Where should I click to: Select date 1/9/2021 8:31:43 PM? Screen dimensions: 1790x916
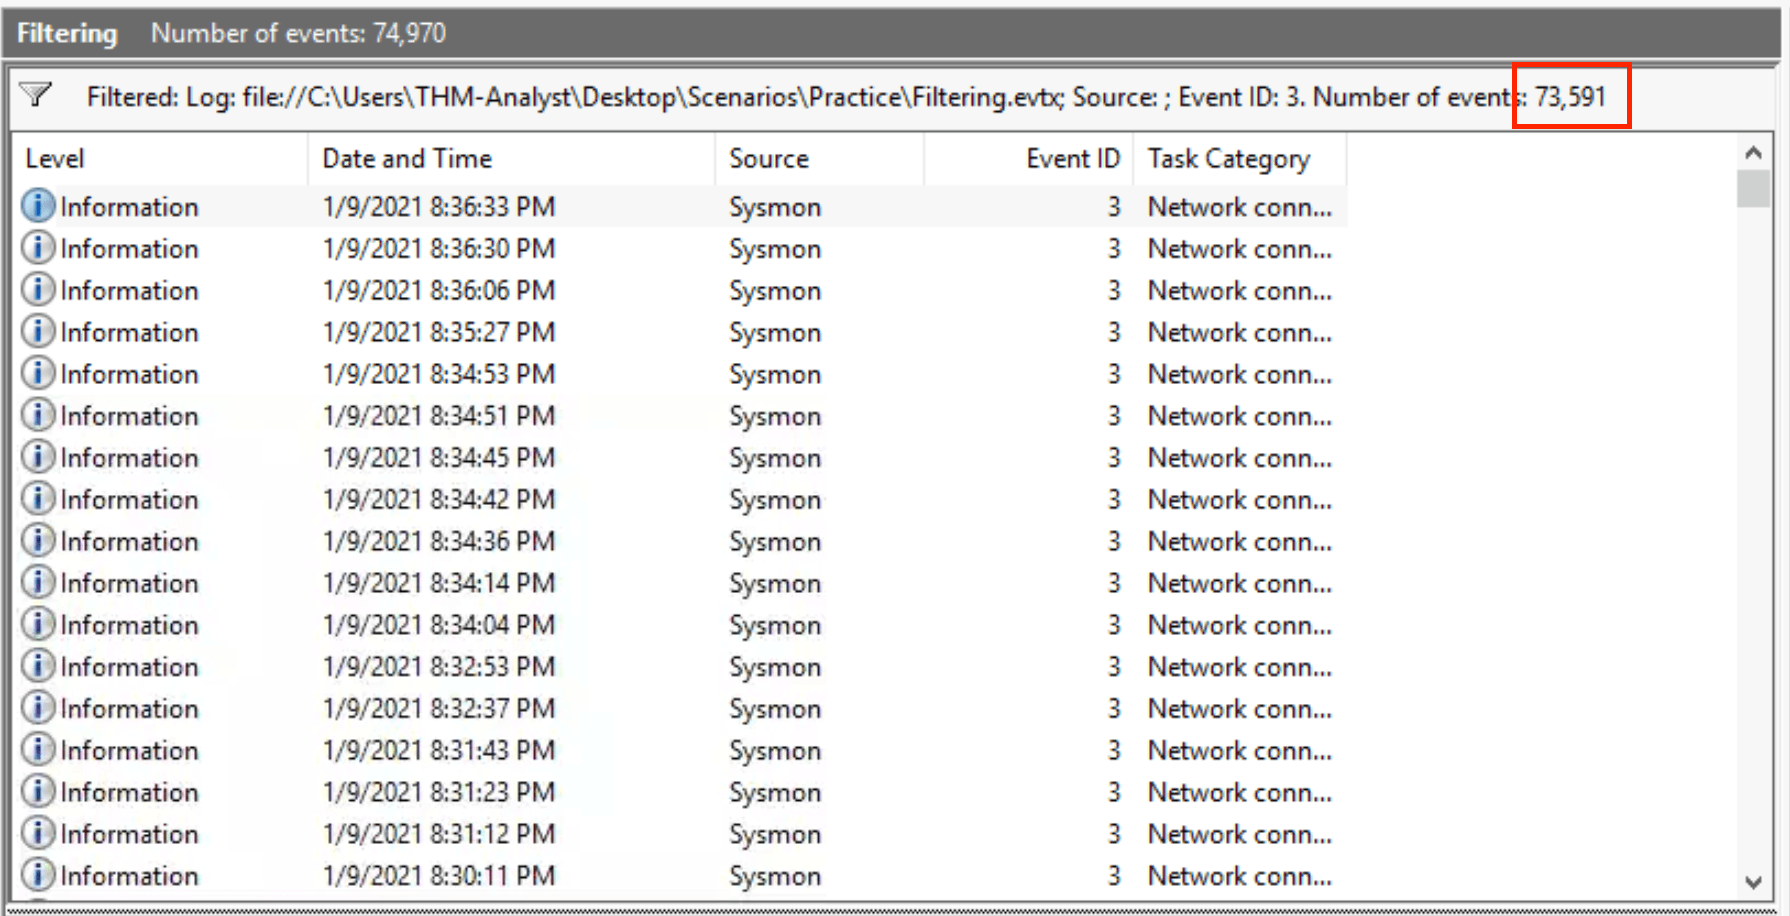(x=438, y=750)
